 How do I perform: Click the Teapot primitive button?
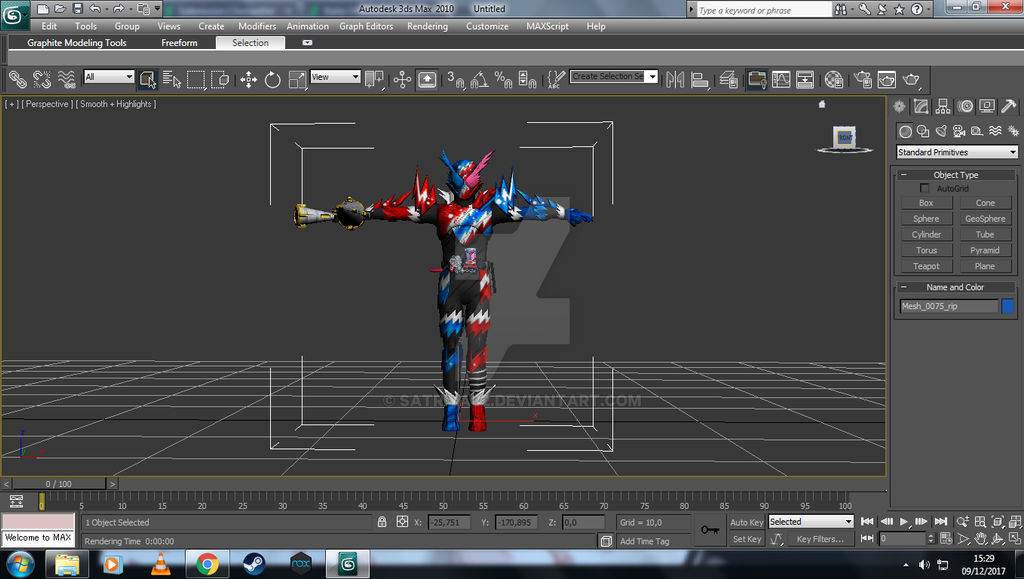click(926, 266)
